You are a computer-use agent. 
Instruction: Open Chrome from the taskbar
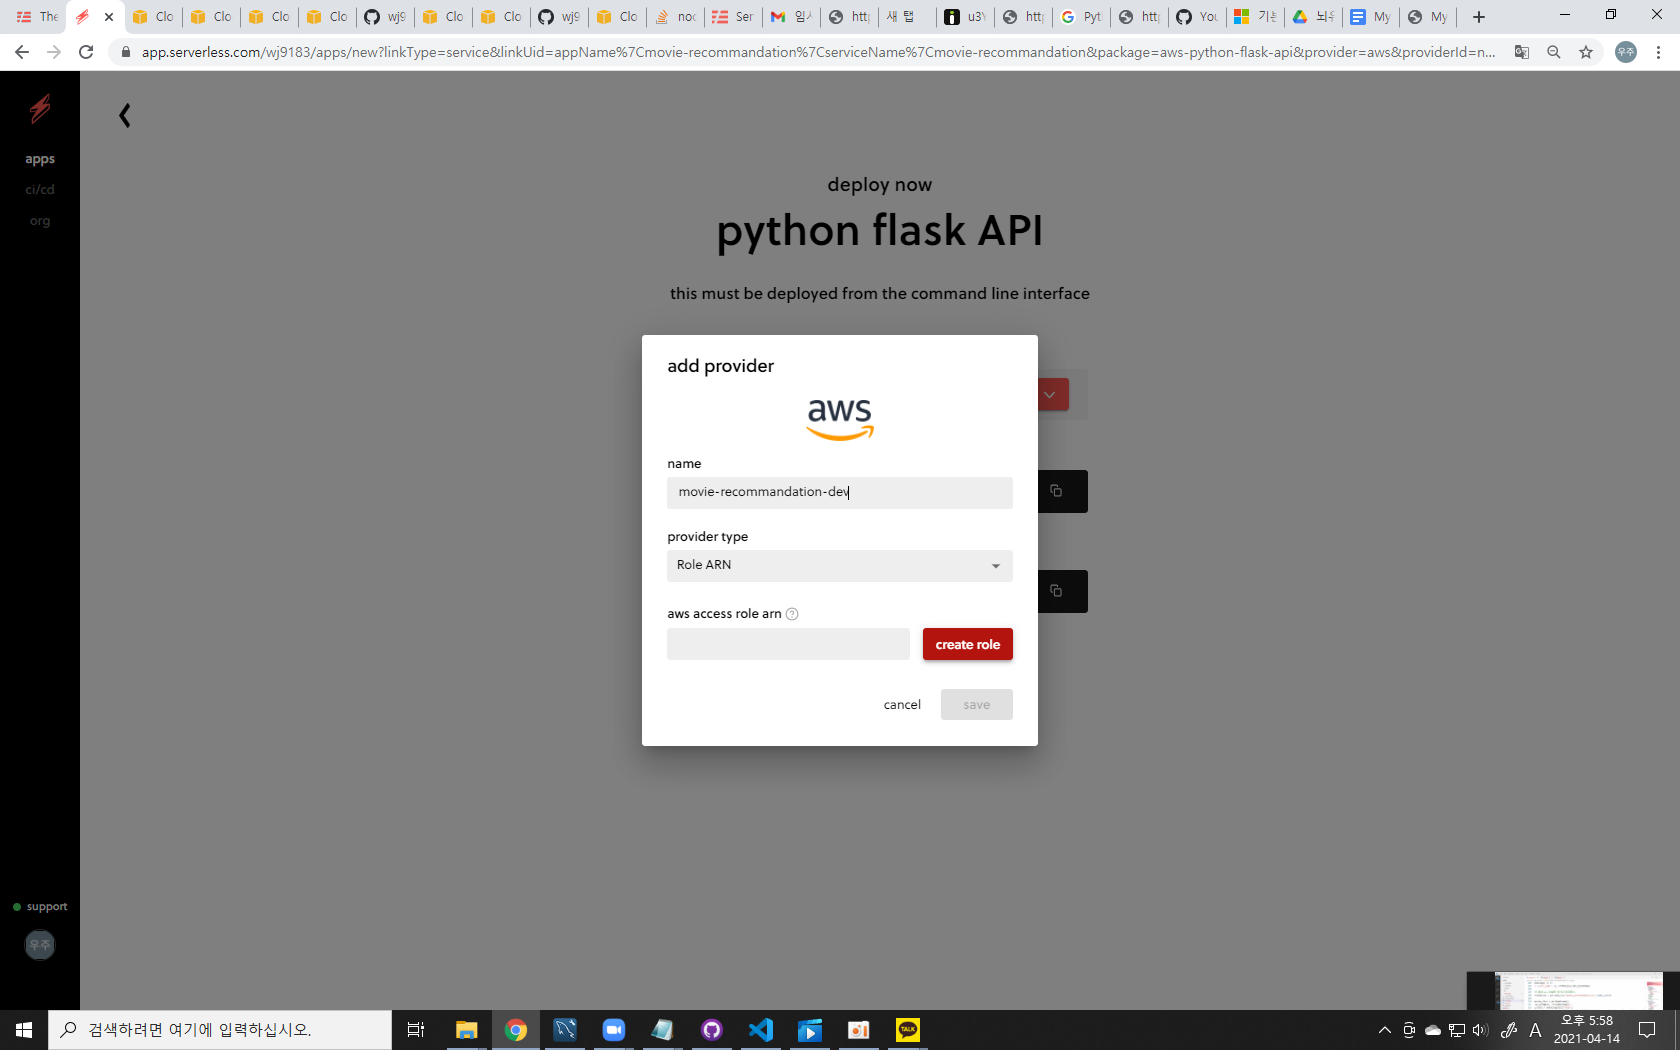click(516, 1030)
